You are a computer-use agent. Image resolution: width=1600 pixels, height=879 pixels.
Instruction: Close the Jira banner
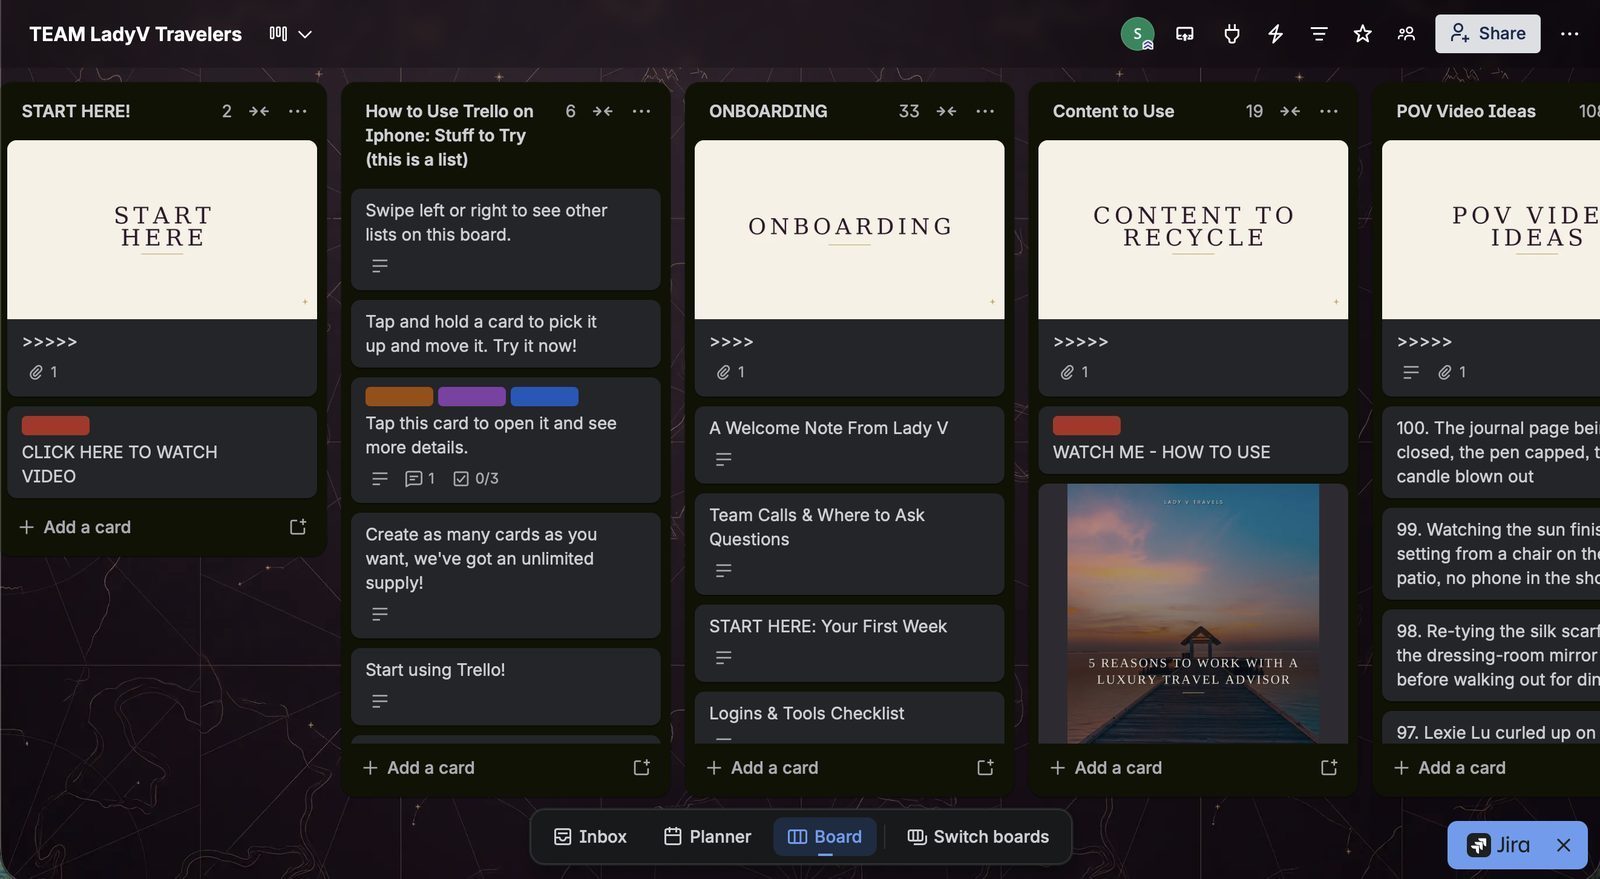[1564, 846]
